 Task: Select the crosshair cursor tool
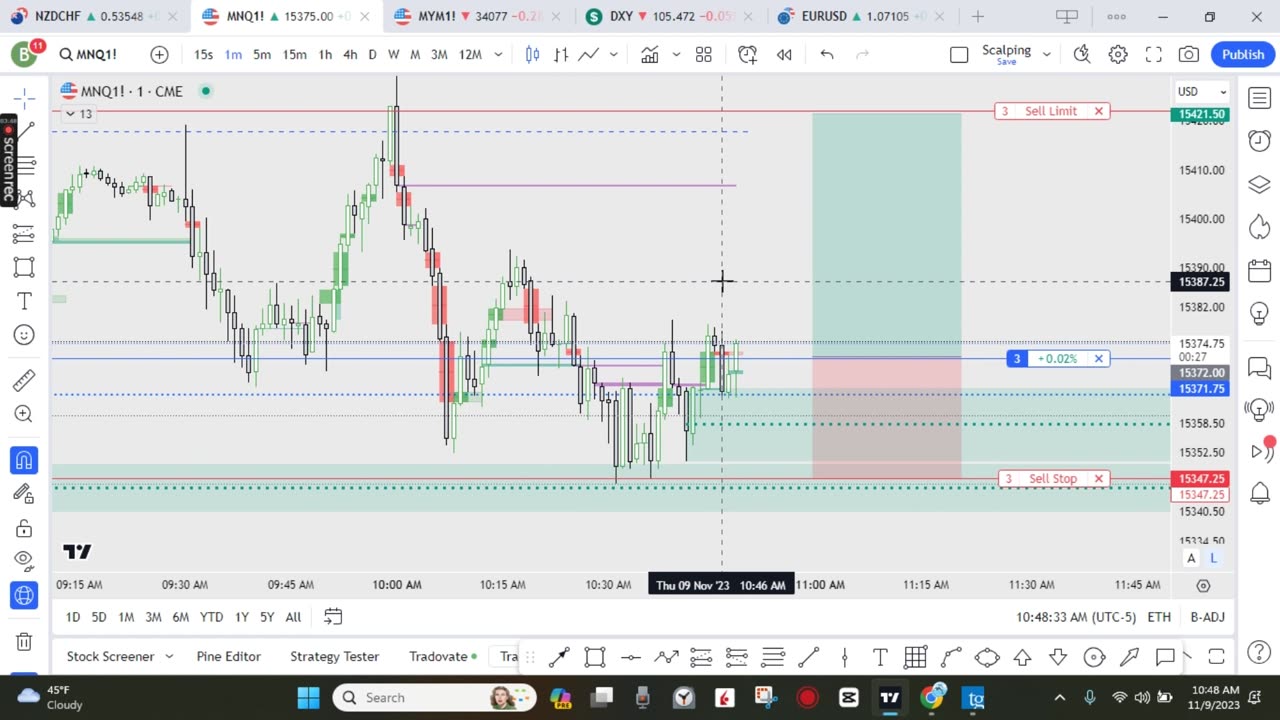click(x=25, y=97)
